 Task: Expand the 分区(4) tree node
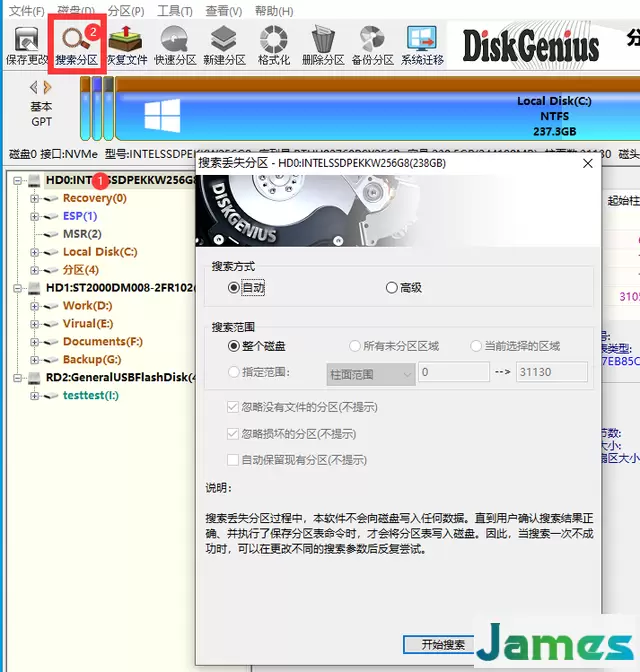34,270
